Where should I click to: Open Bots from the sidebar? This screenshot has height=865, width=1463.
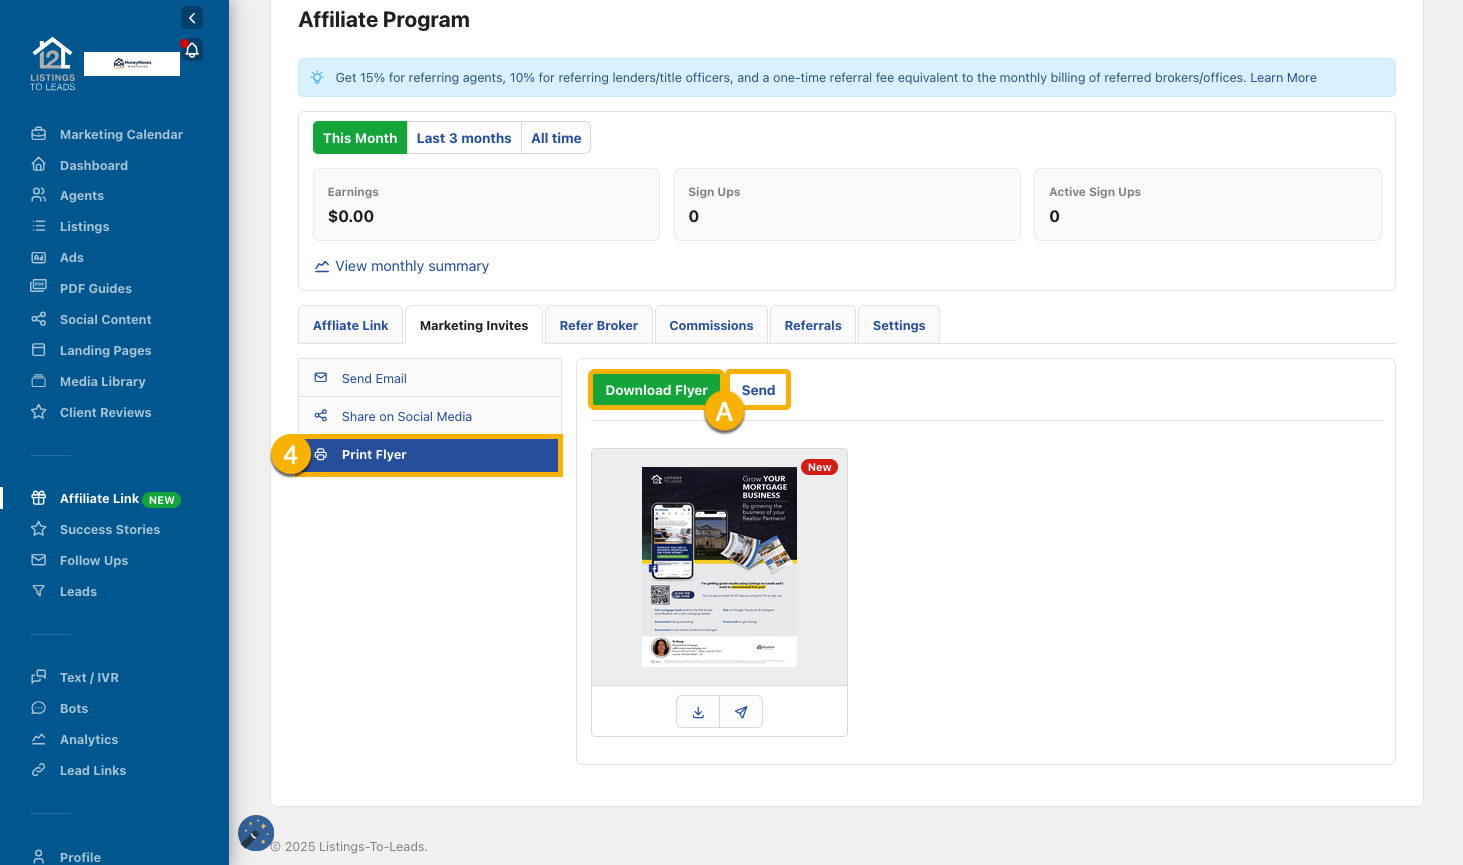(x=74, y=708)
